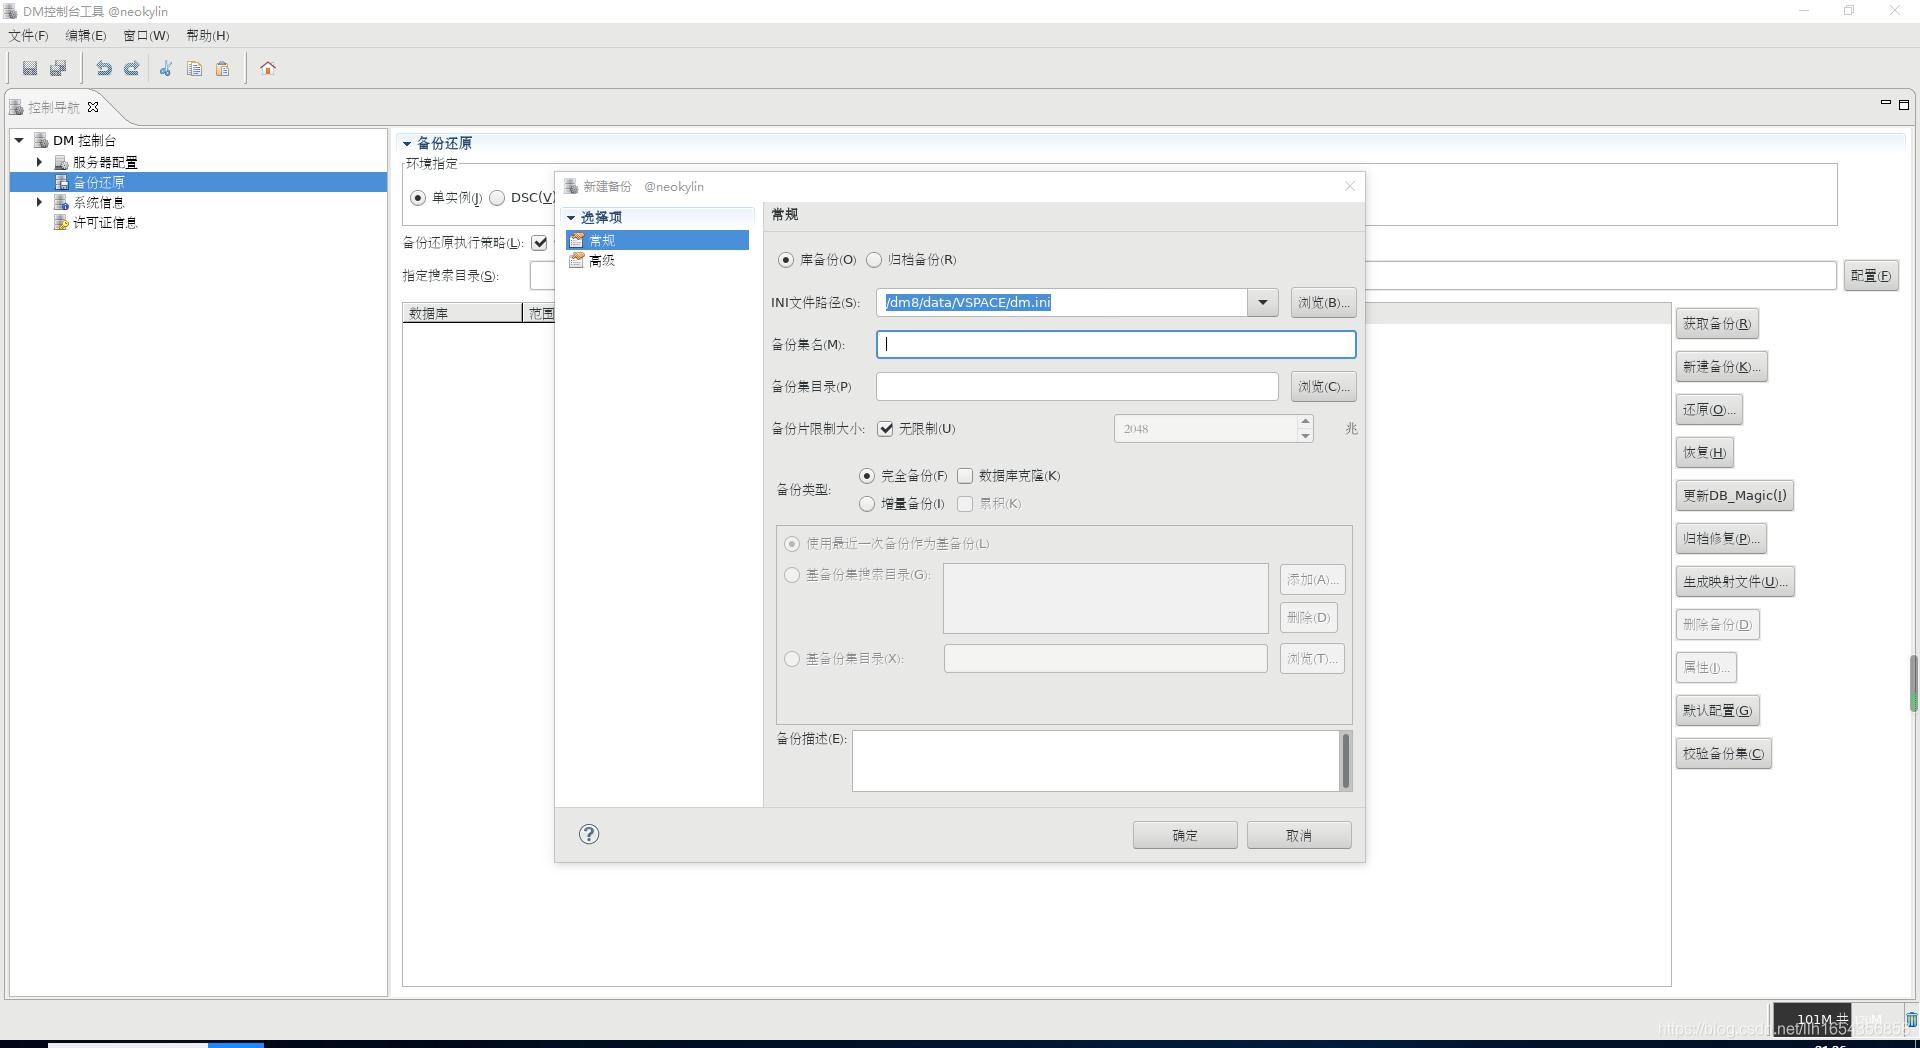Click 浏览(B) next to INI path
Image resolution: width=1920 pixels, height=1048 pixels.
pyautogui.click(x=1323, y=302)
